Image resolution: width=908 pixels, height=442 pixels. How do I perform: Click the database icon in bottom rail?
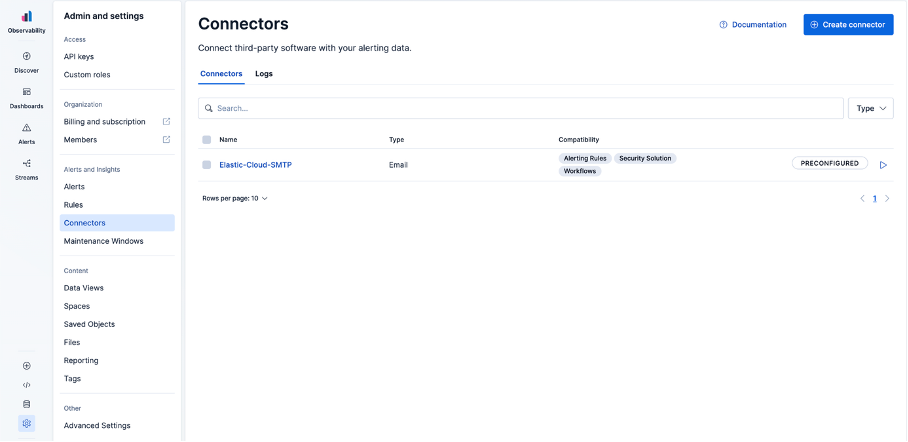[26, 404]
